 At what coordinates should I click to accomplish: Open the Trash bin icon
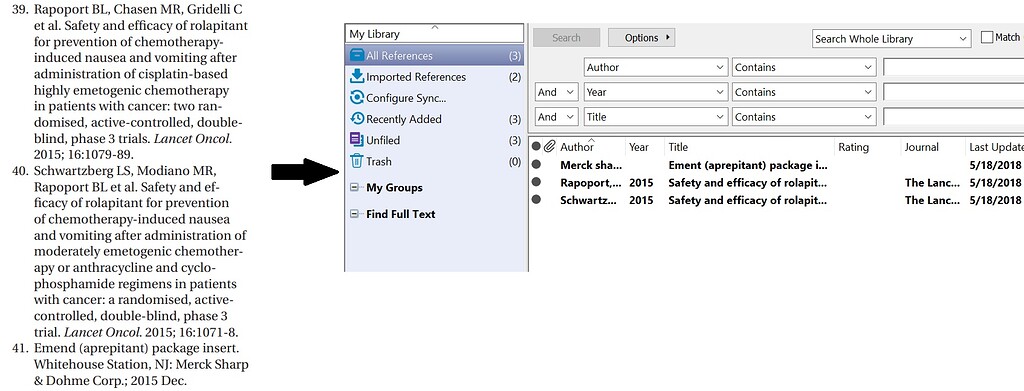357,161
